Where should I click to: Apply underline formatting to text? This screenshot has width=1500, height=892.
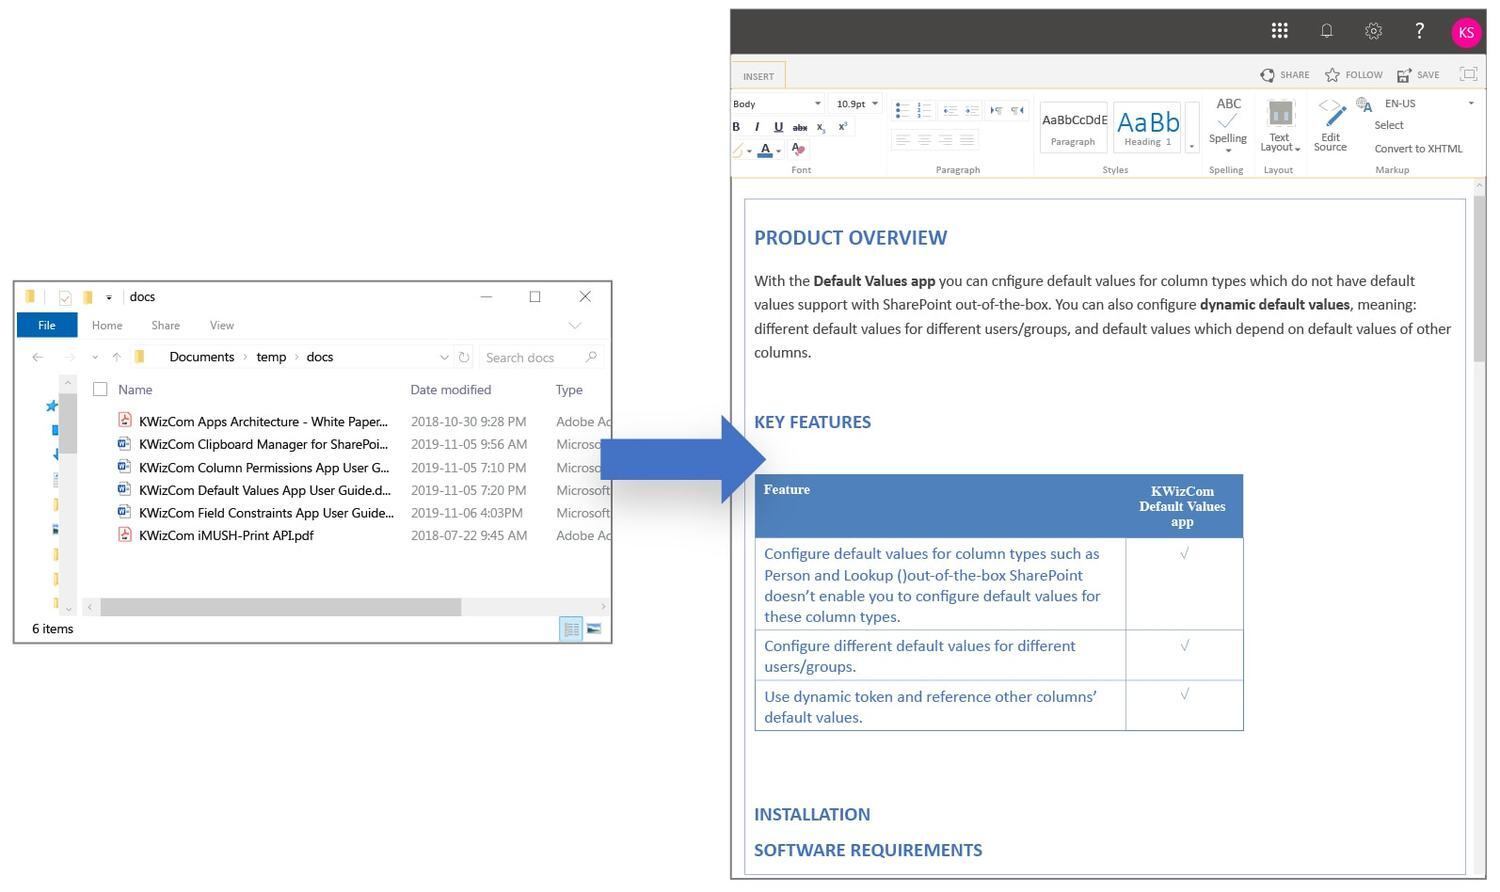tap(778, 127)
